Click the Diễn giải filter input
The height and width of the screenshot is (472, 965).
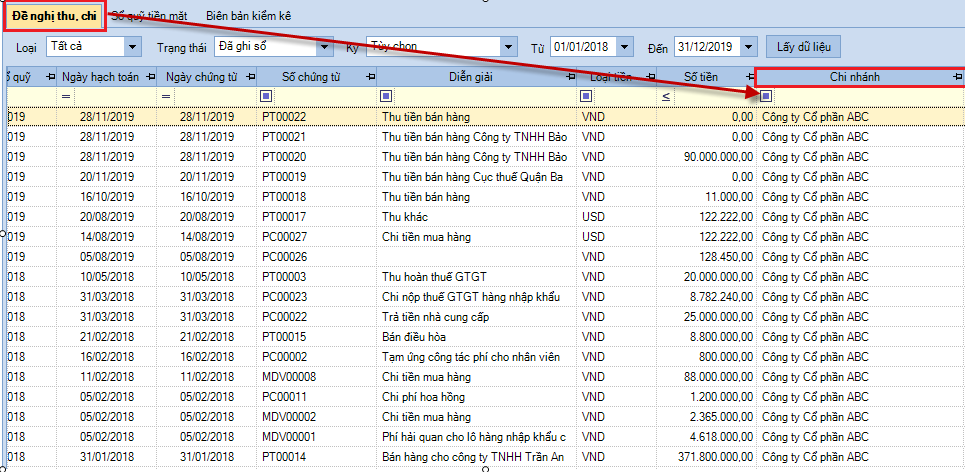click(x=484, y=97)
